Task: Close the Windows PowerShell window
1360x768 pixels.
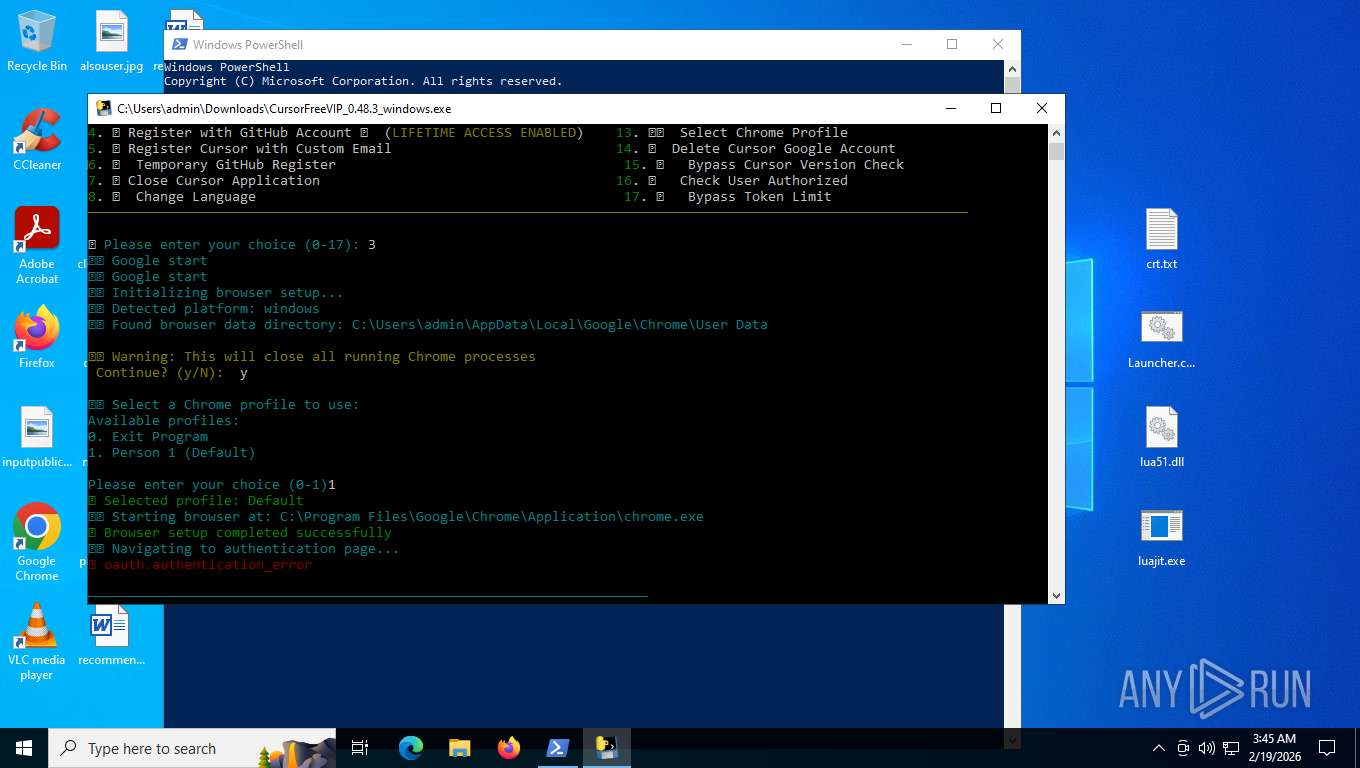Action: pyautogui.click(x=998, y=44)
